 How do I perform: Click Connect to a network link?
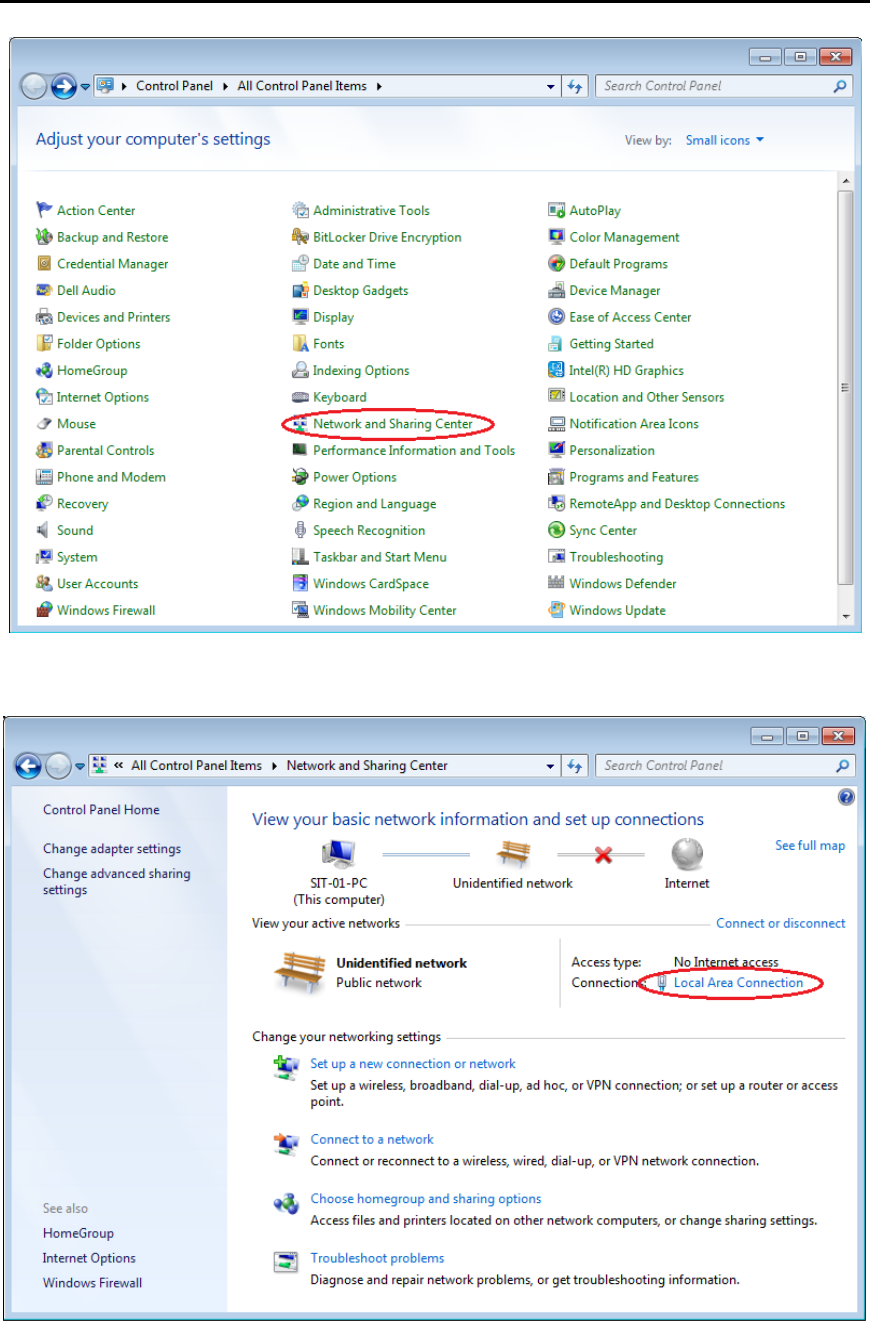[372, 1140]
